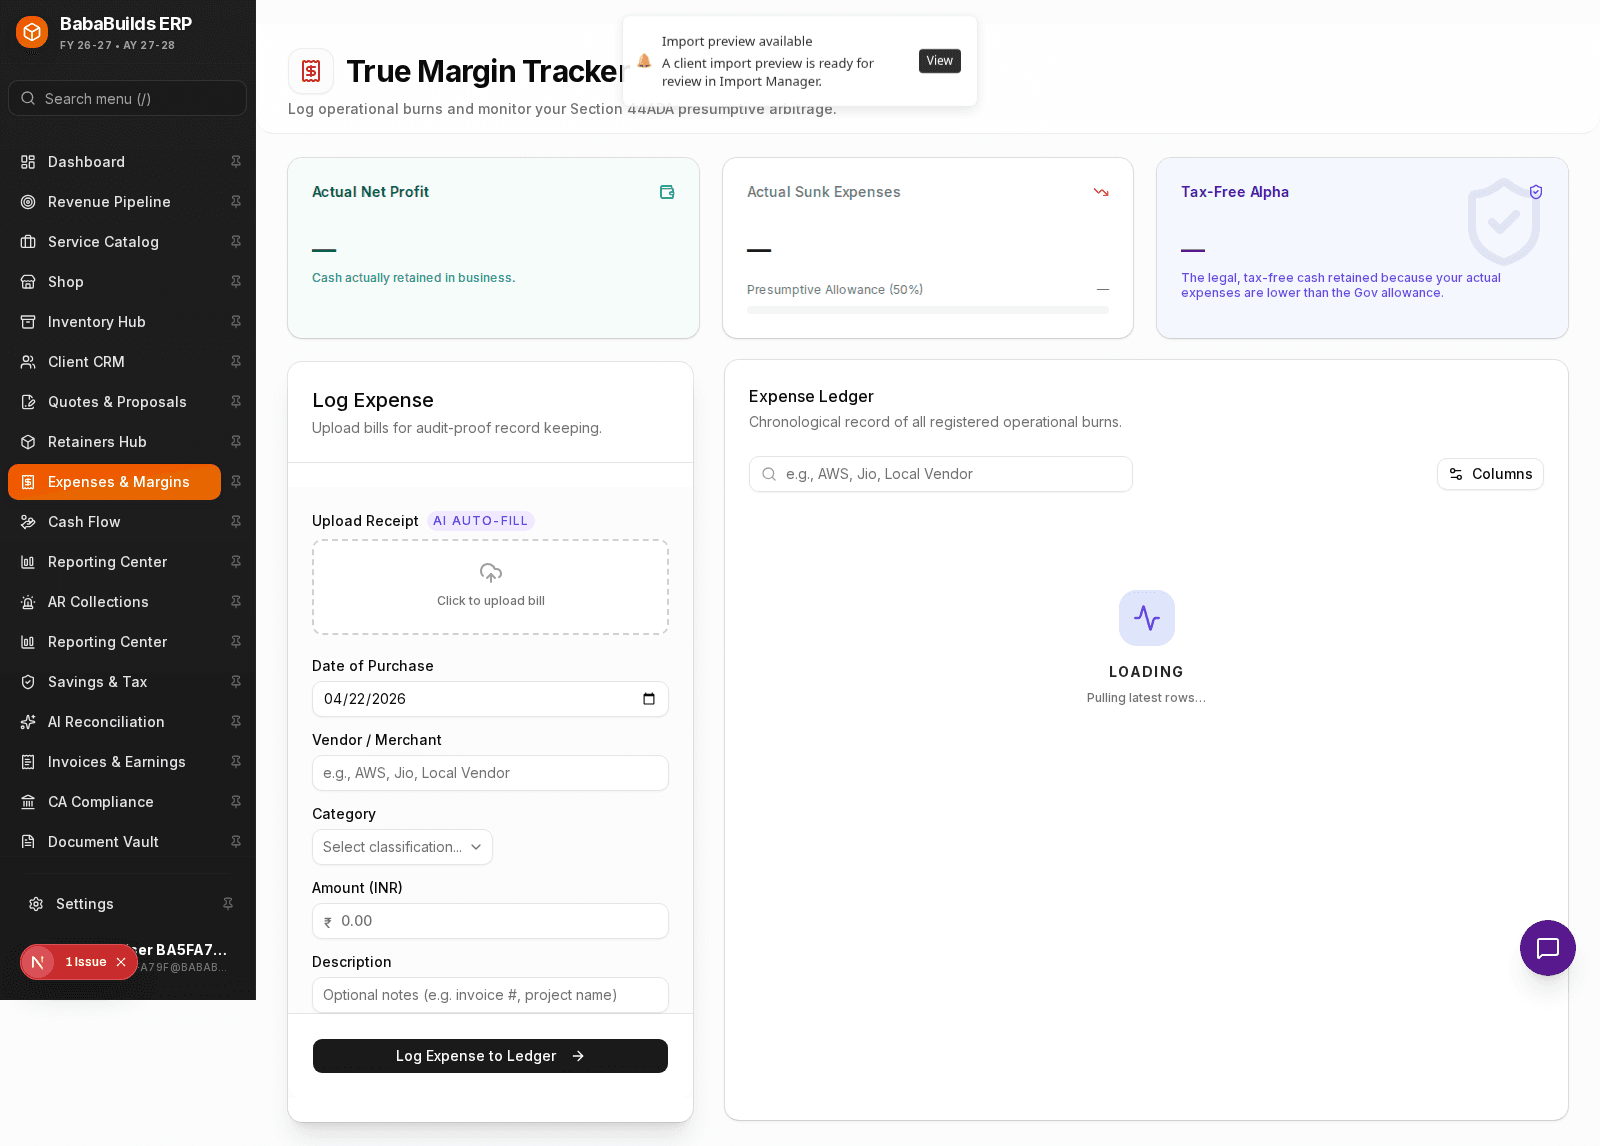Image resolution: width=1600 pixels, height=1146 pixels.
Task: Click the bell icon in import notification
Action: click(x=644, y=61)
